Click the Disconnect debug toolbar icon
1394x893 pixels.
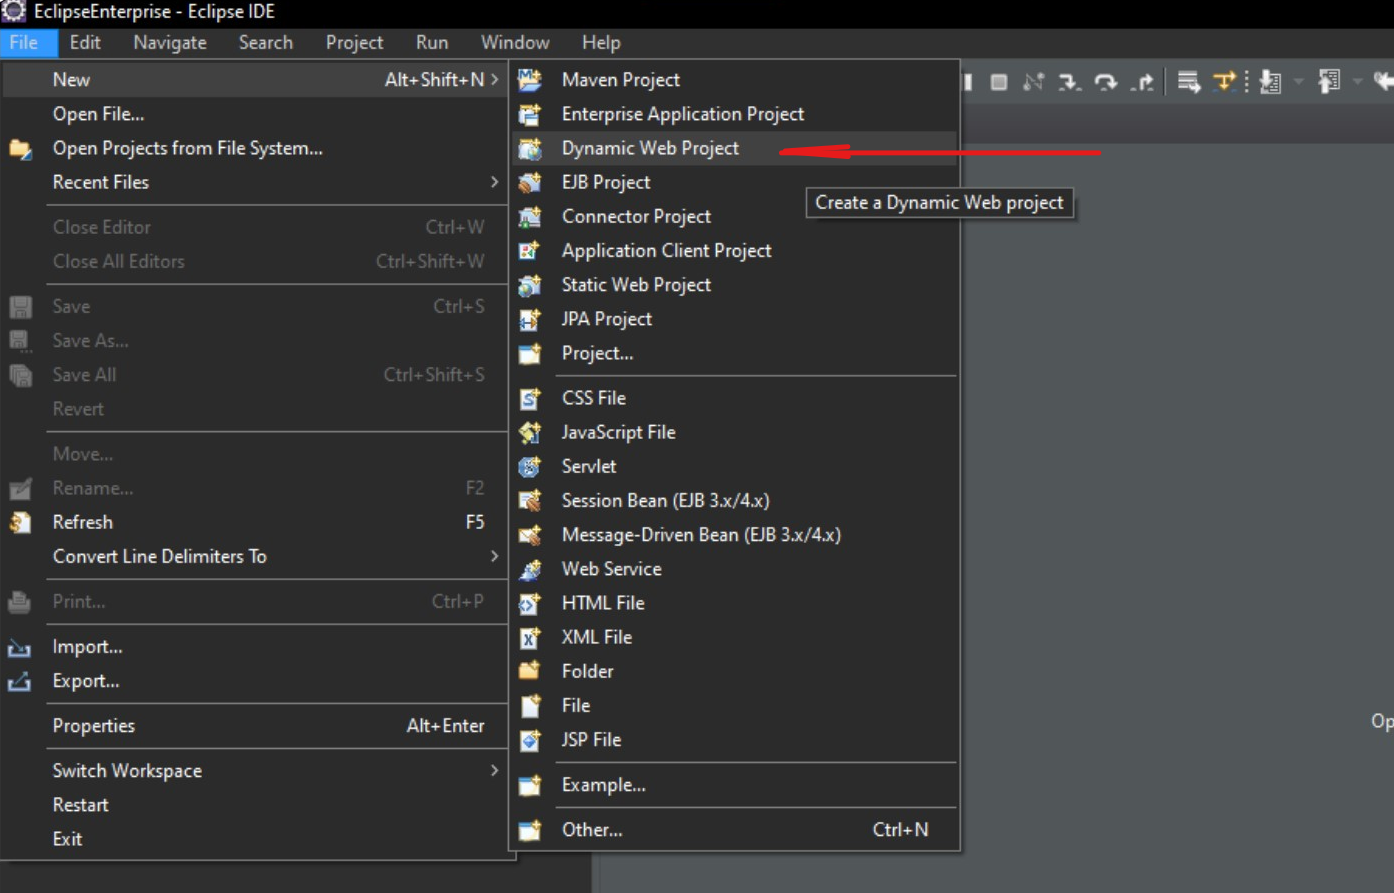[1033, 82]
